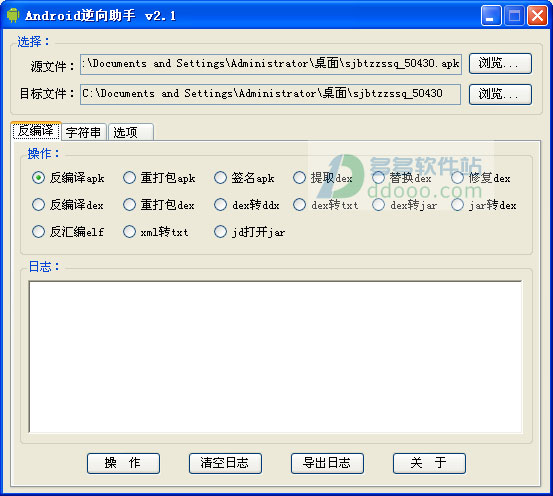Click 浏览 button next to 源文件
This screenshot has width=553, height=496.
tap(500, 63)
